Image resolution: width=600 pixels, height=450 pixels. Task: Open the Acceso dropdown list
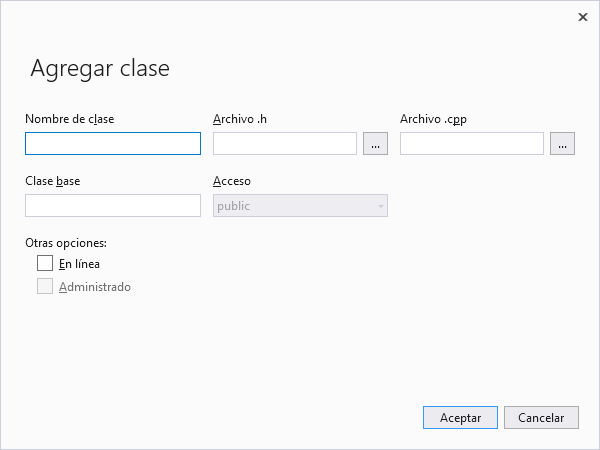pos(300,206)
